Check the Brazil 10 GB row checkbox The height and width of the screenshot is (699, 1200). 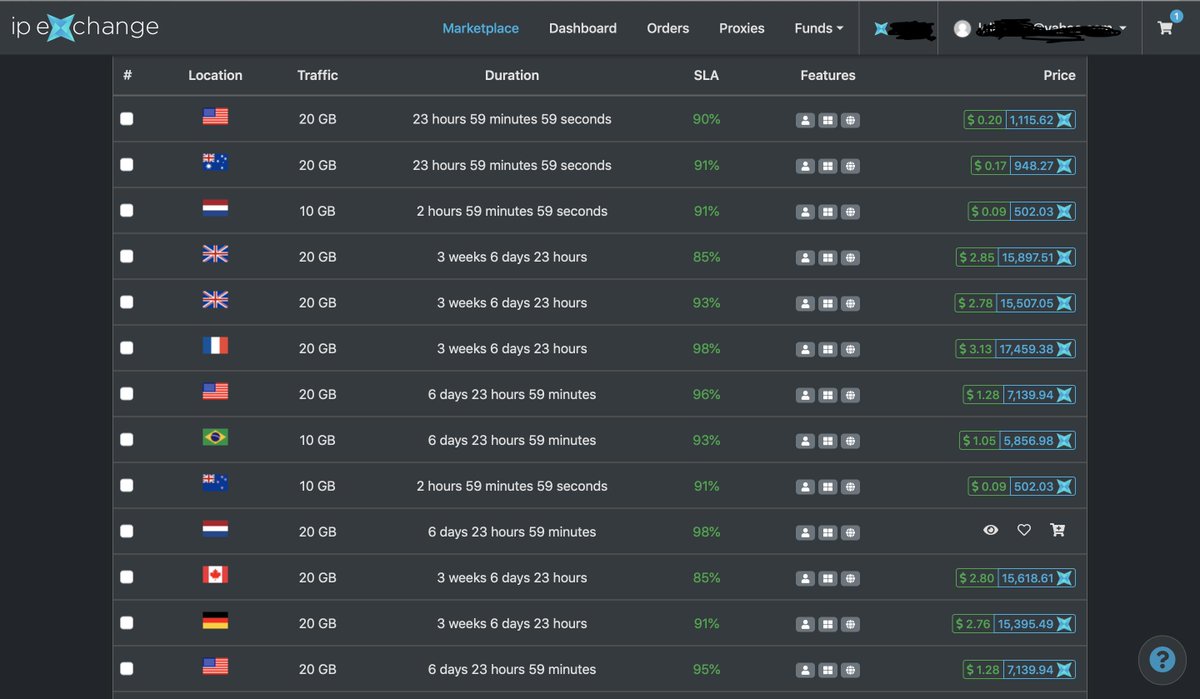(126, 440)
